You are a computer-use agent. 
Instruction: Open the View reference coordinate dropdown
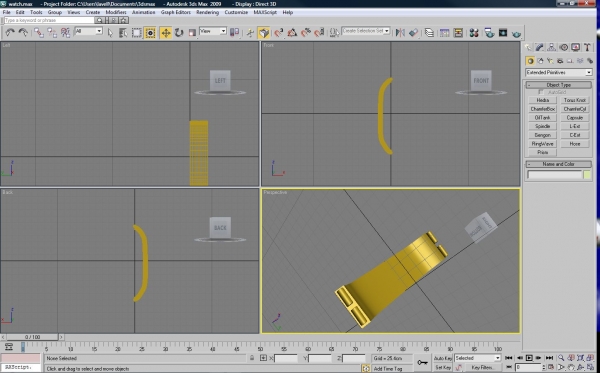pyautogui.click(x=213, y=31)
